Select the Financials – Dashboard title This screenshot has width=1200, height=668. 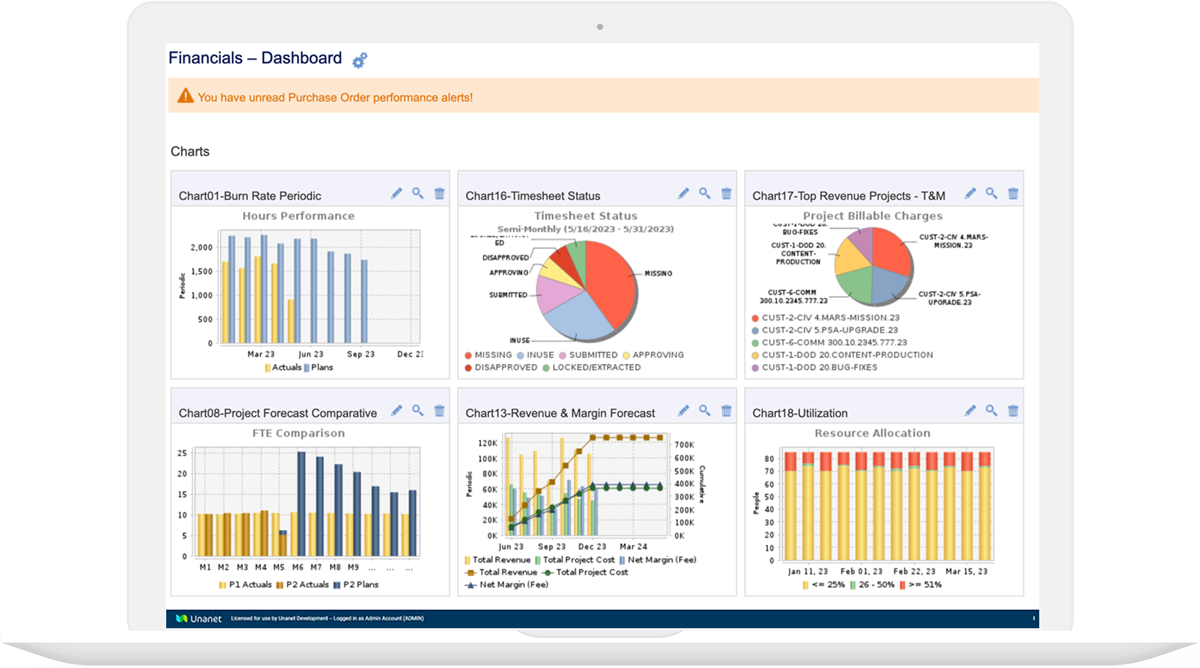(254, 58)
